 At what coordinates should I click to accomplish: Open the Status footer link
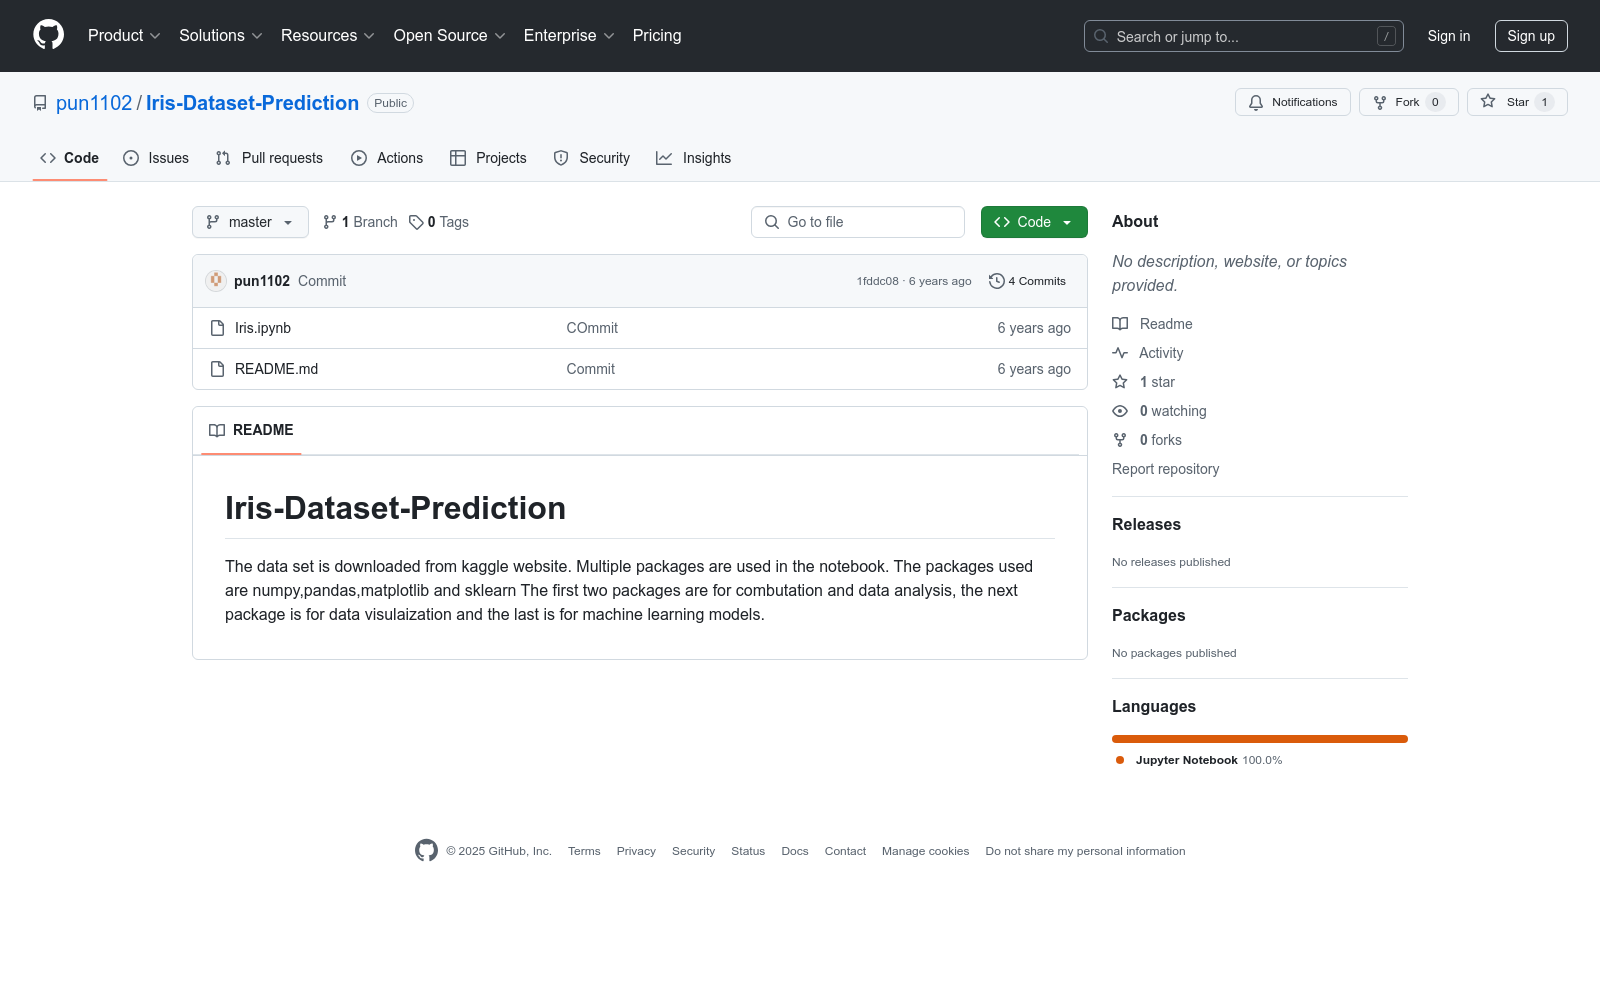tap(748, 851)
